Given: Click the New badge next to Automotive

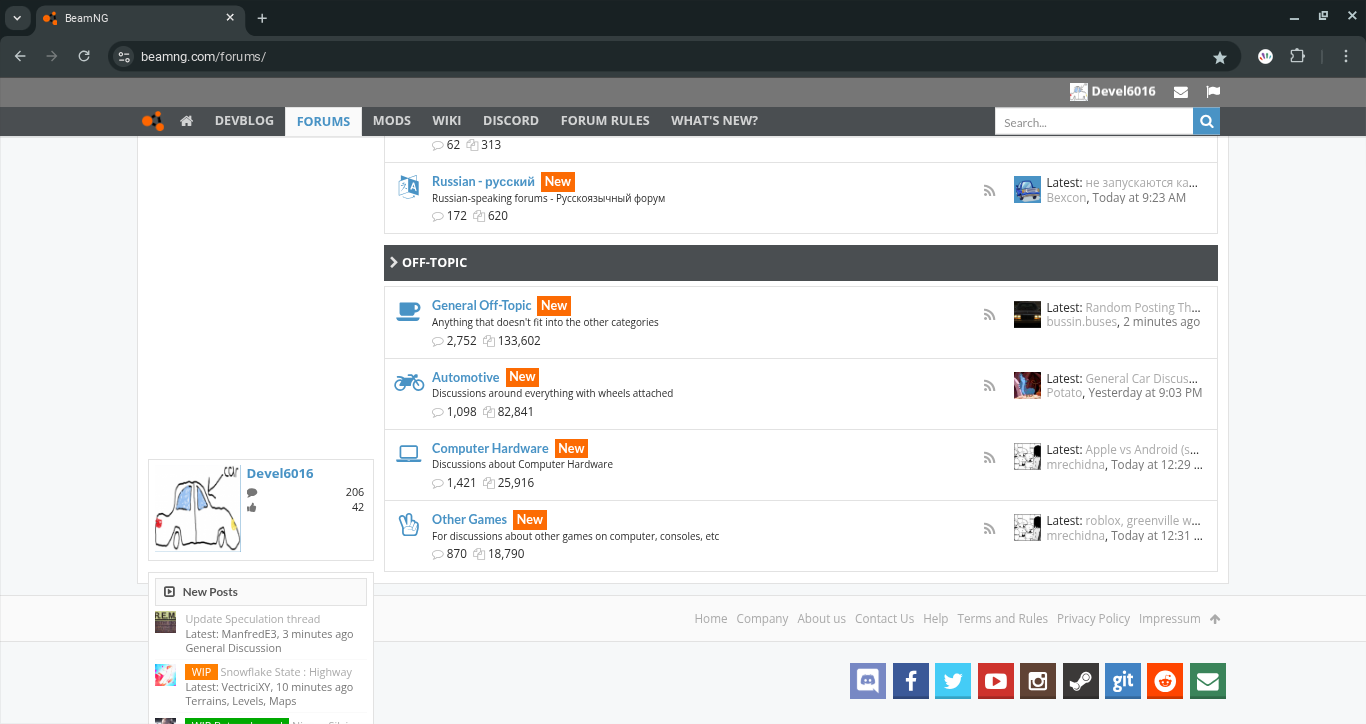Looking at the screenshot, I should (x=522, y=377).
